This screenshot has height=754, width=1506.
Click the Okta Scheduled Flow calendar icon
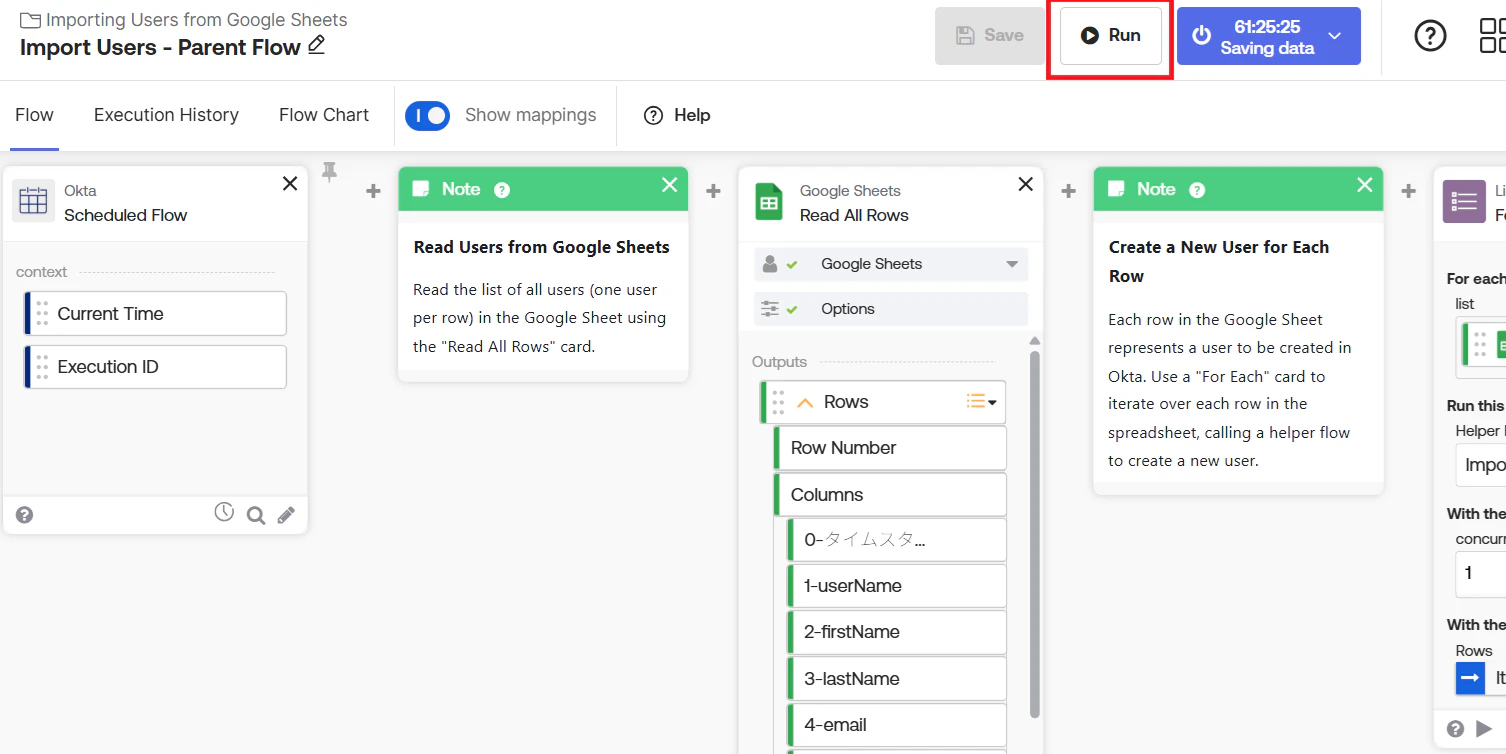click(x=33, y=201)
